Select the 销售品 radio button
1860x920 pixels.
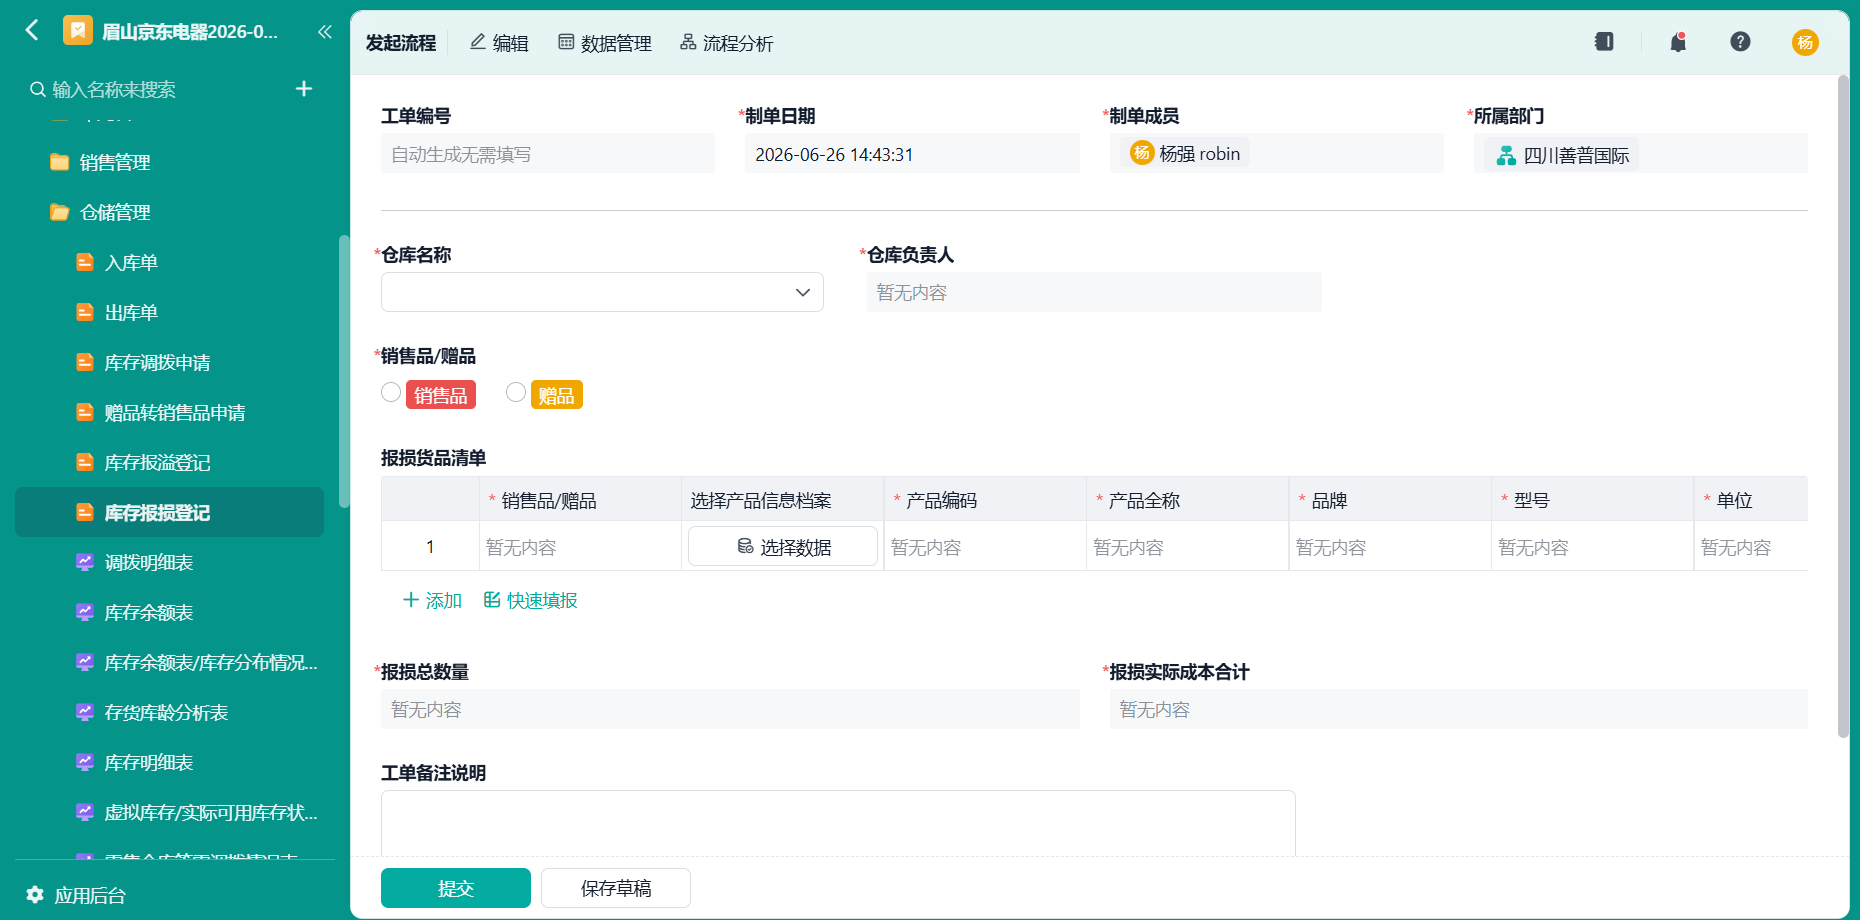point(391,393)
